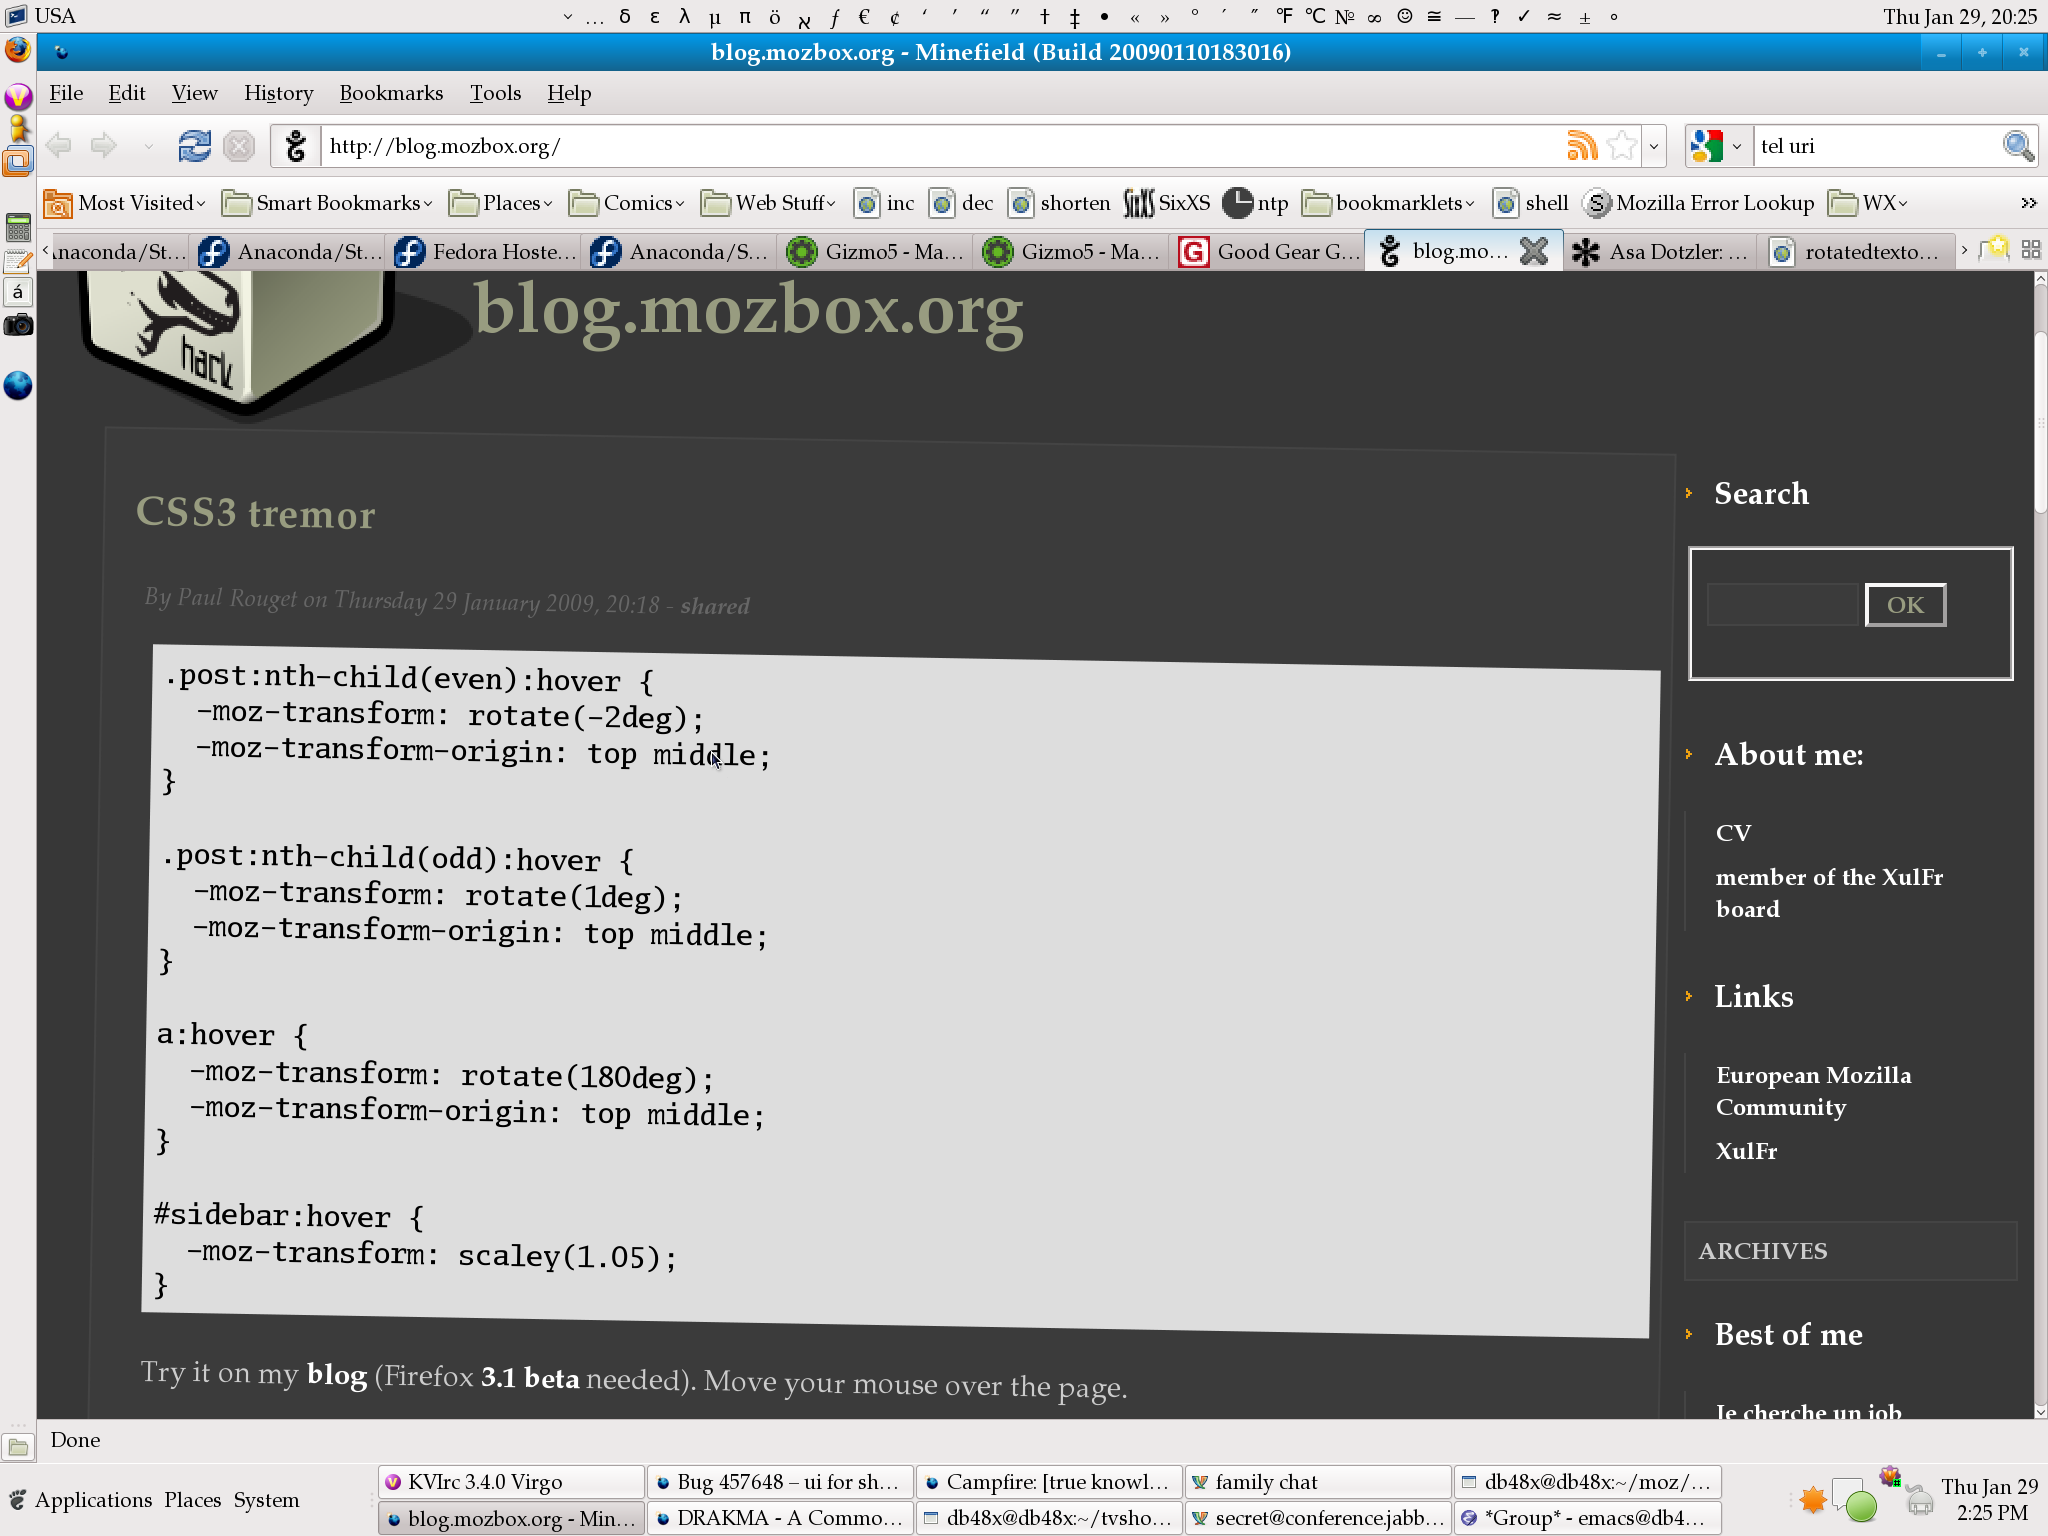Open the Edit menu
Image resolution: width=2048 pixels, height=1536 pixels.
point(127,93)
